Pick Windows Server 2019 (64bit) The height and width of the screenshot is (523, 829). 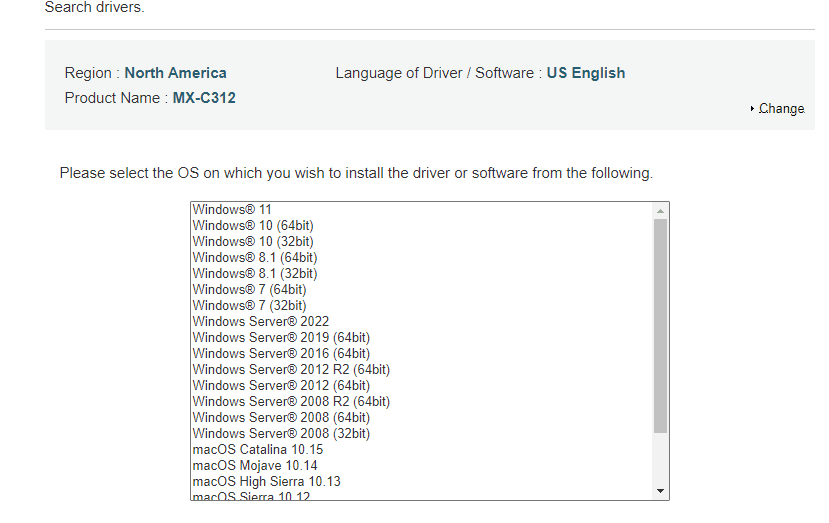pyautogui.click(x=281, y=338)
